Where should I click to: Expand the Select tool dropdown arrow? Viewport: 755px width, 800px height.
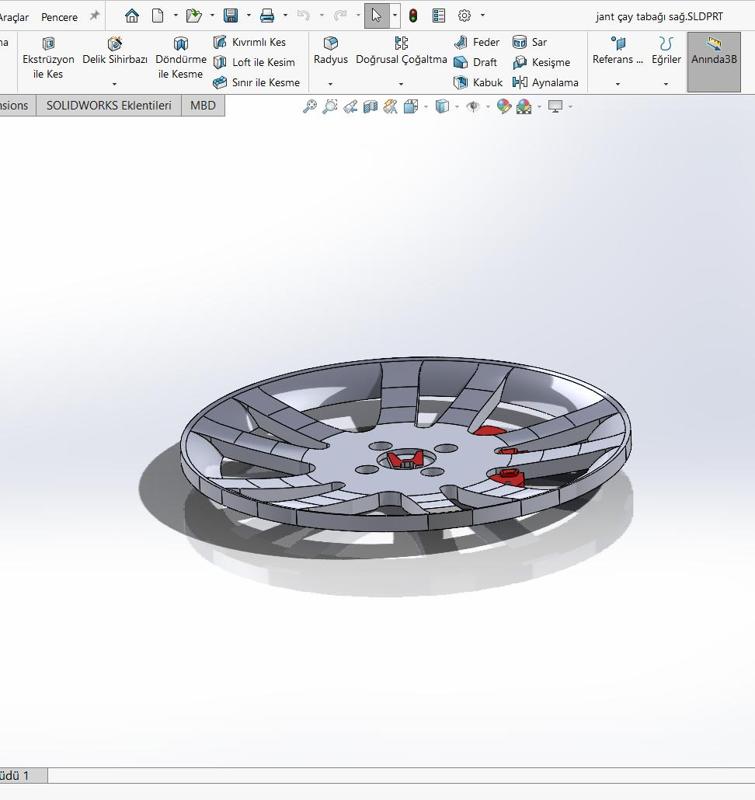coord(395,15)
